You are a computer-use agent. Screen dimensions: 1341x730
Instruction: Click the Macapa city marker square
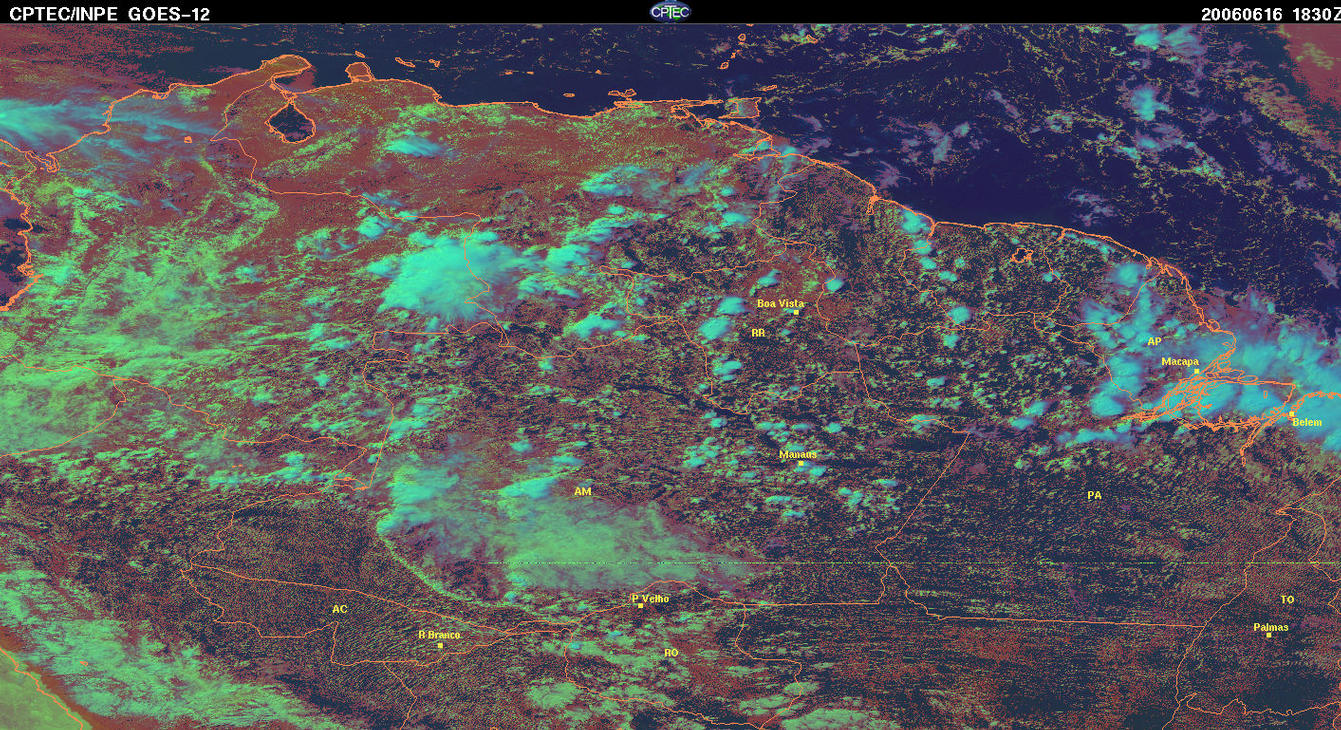coord(1196,371)
